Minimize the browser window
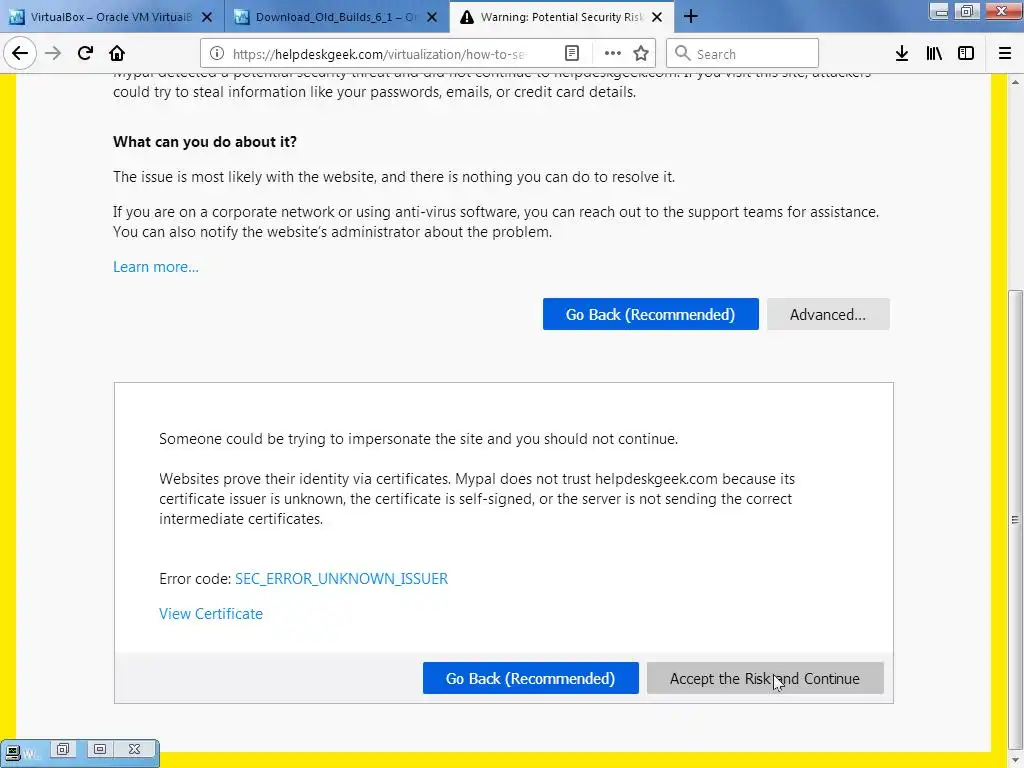This screenshot has width=1024, height=768. point(939,10)
